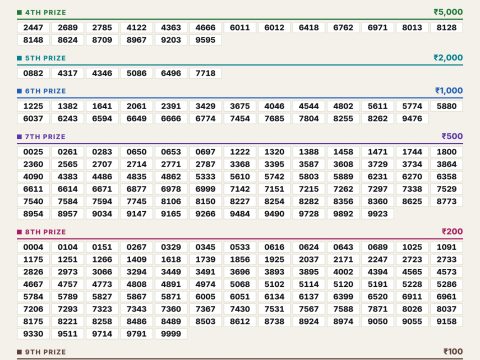This screenshot has height=360, width=480.
Task: Click the number cell 3864
Action: pyautogui.click(x=447, y=164)
